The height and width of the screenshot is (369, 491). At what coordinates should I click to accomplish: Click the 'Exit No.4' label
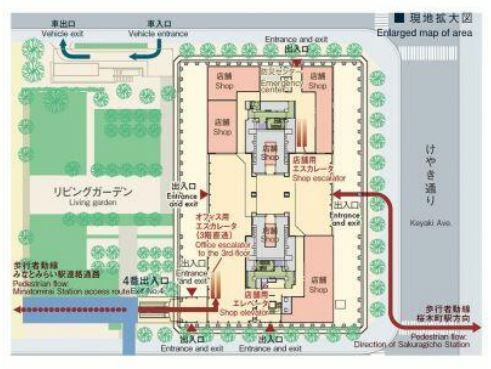[147, 291]
